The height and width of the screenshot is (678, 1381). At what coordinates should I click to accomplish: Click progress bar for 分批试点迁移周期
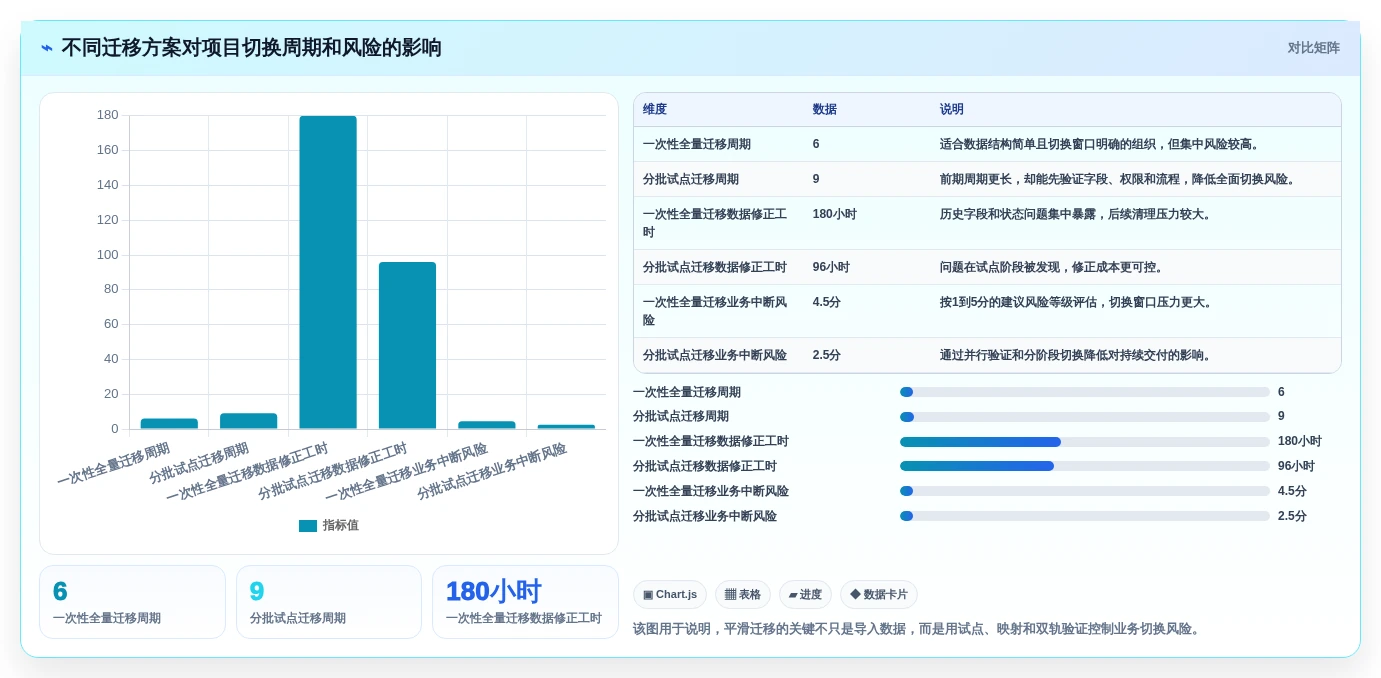click(x=1085, y=417)
